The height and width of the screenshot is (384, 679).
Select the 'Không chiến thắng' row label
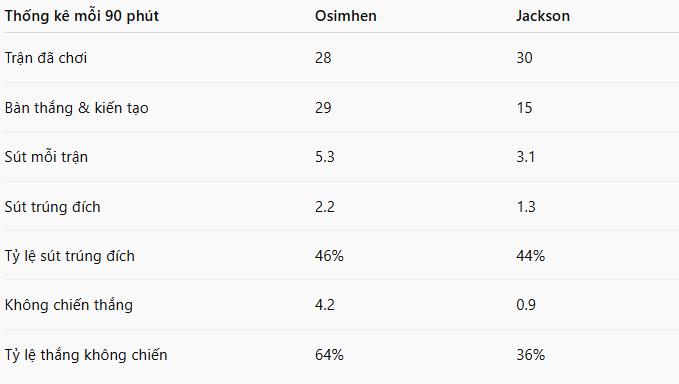(x=69, y=305)
